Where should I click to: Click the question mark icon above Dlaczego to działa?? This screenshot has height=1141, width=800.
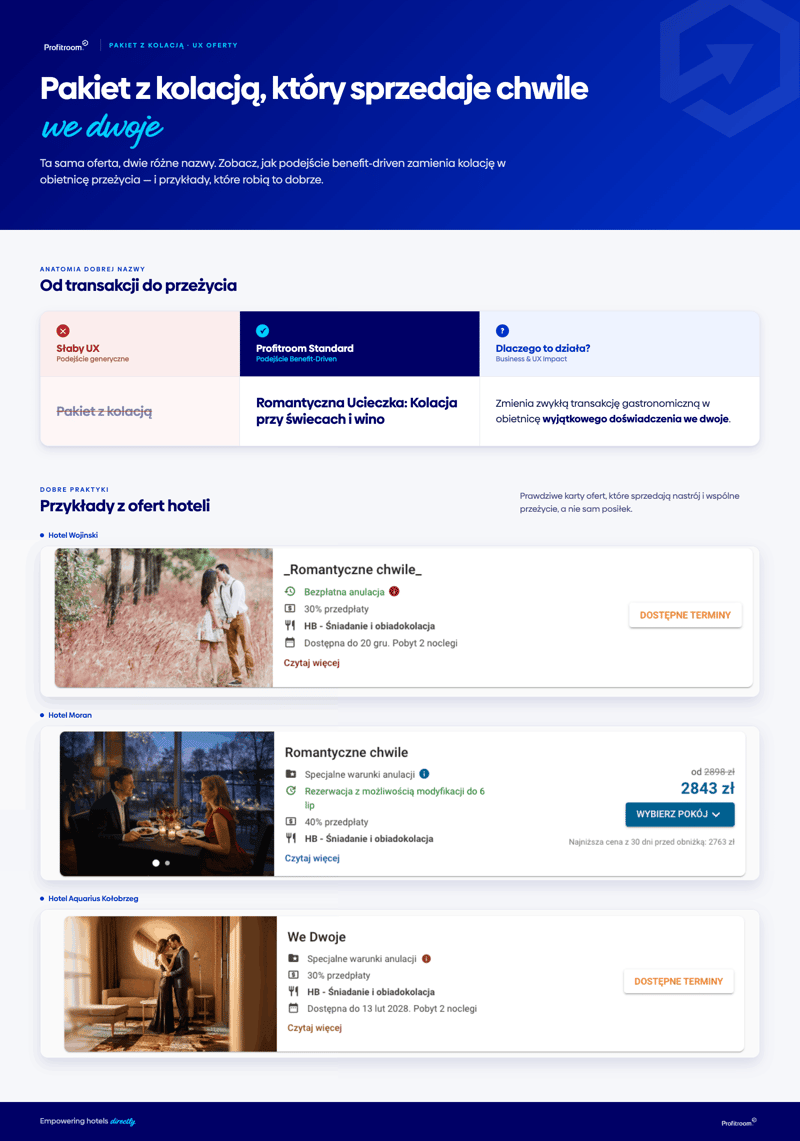click(502, 331)
